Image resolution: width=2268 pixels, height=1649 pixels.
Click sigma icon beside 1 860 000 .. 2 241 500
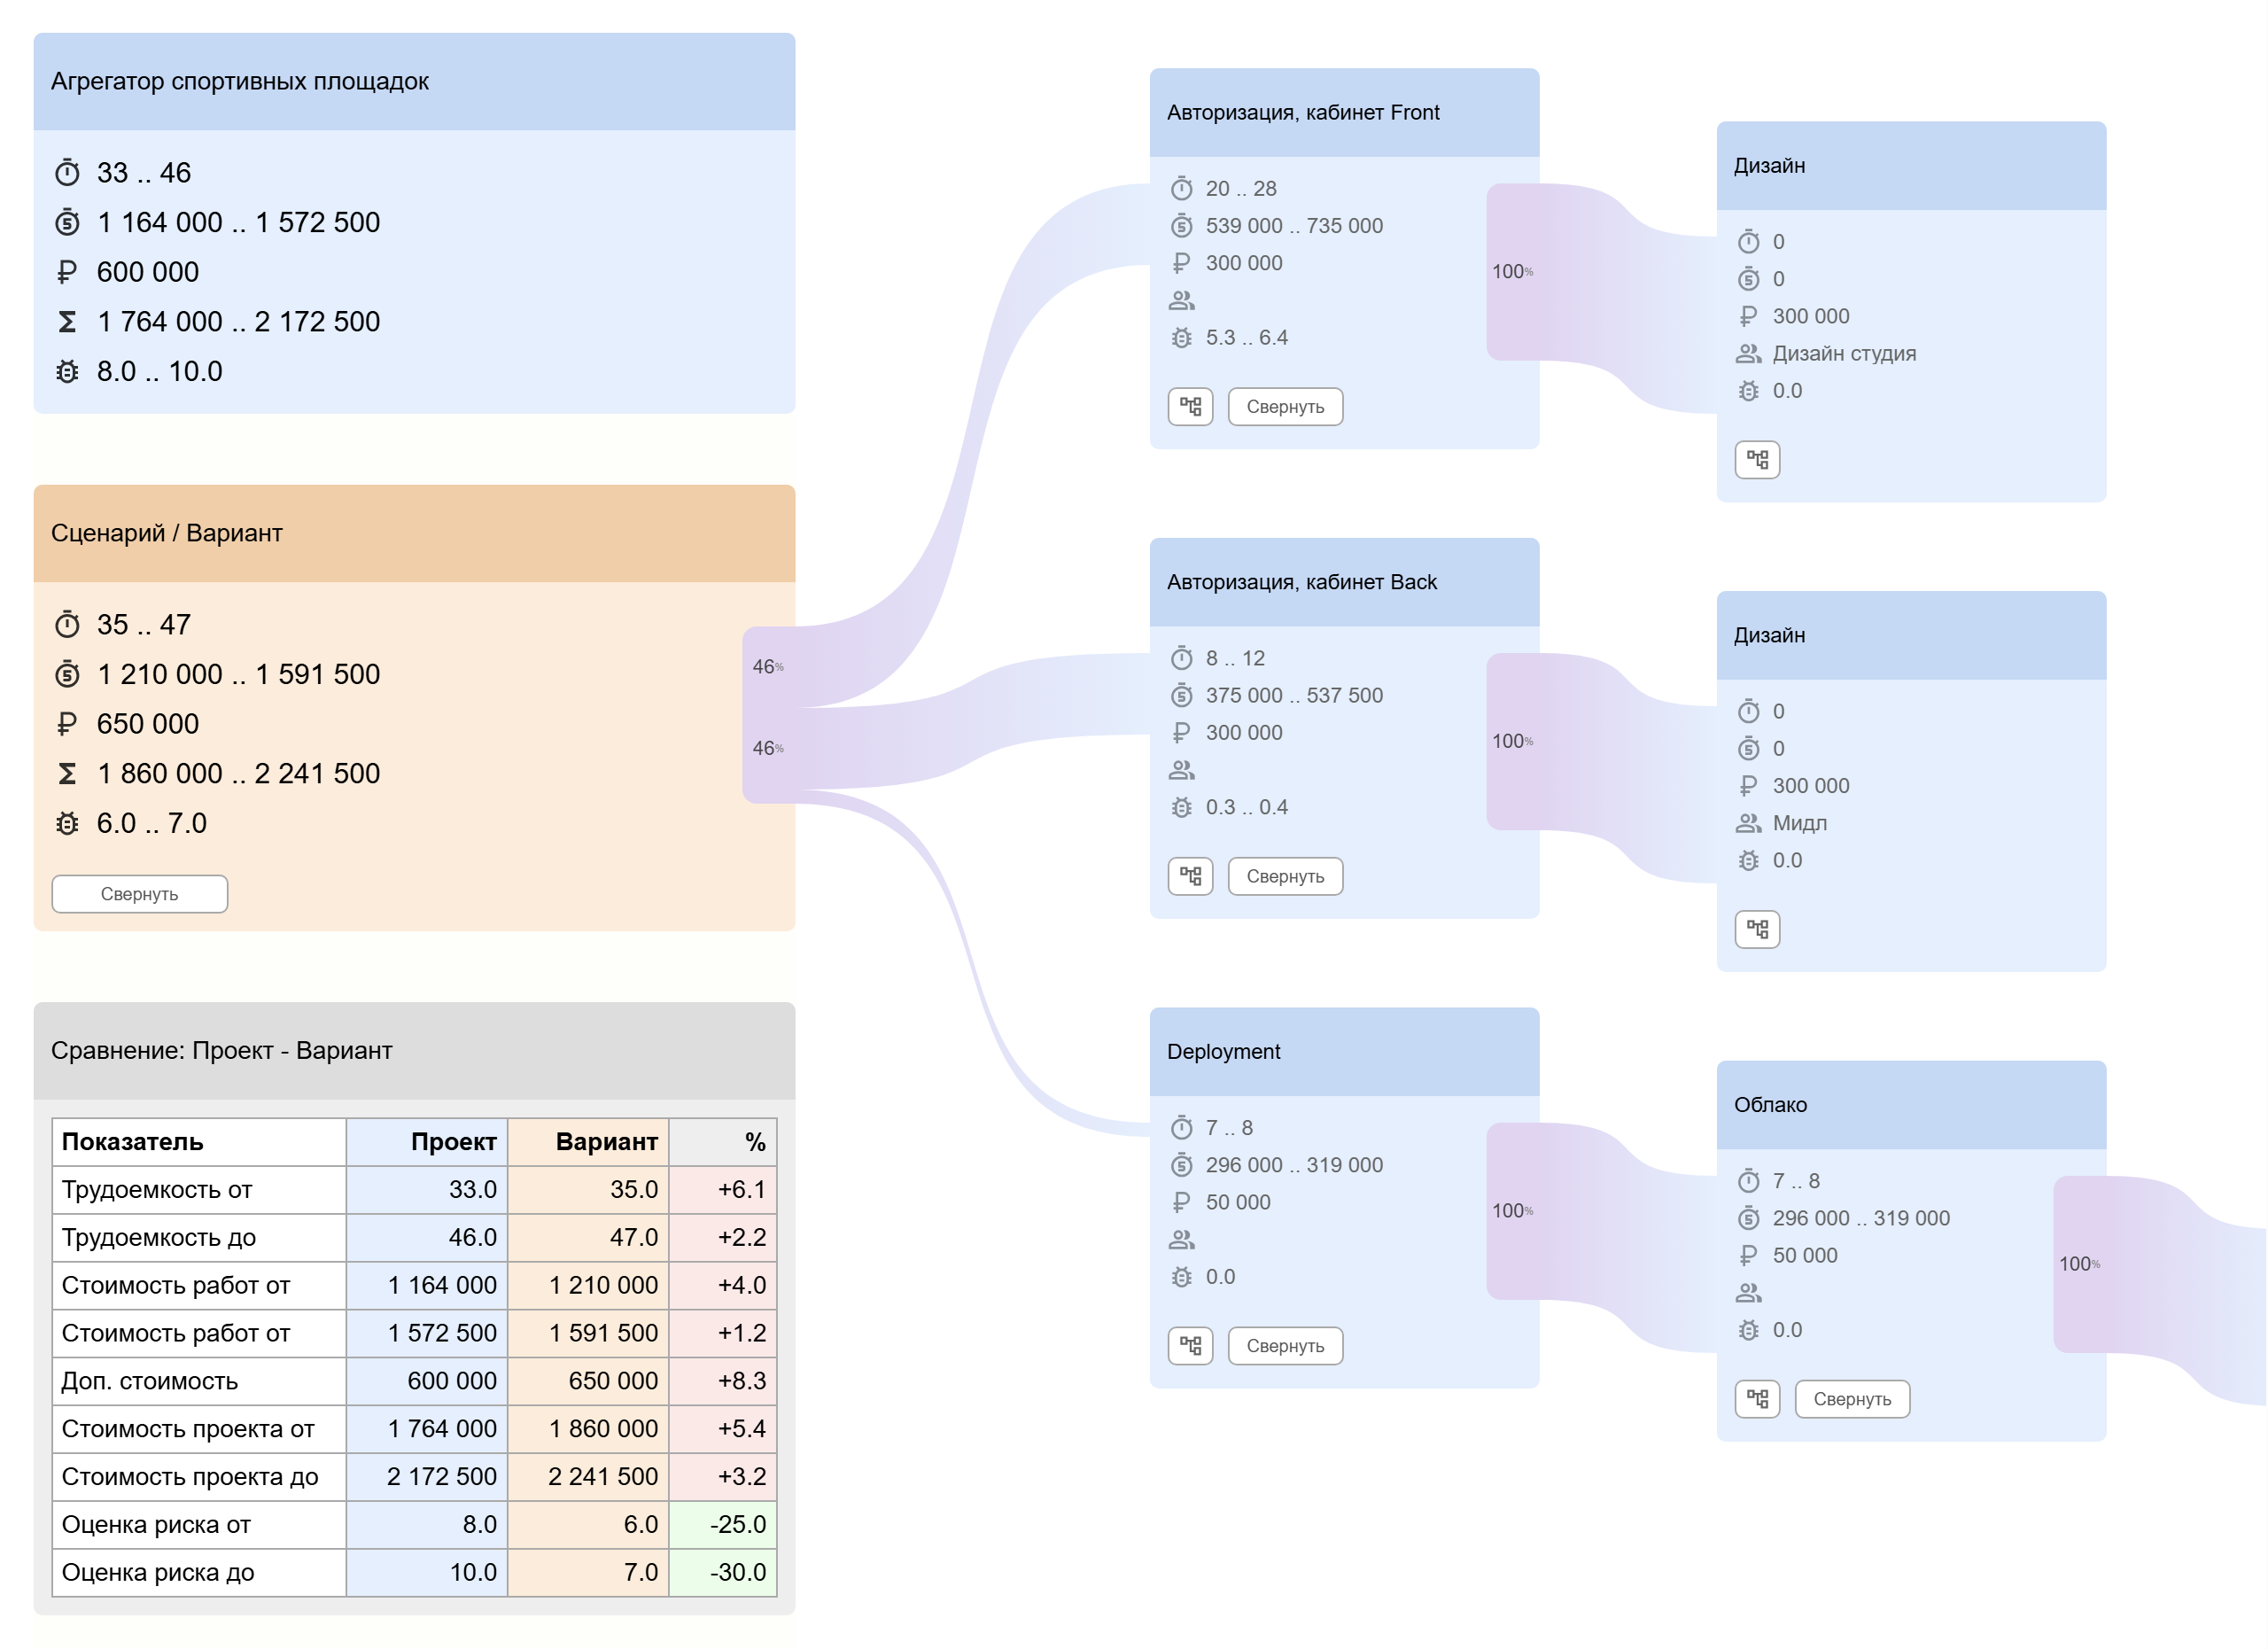(x=67, y=773)
